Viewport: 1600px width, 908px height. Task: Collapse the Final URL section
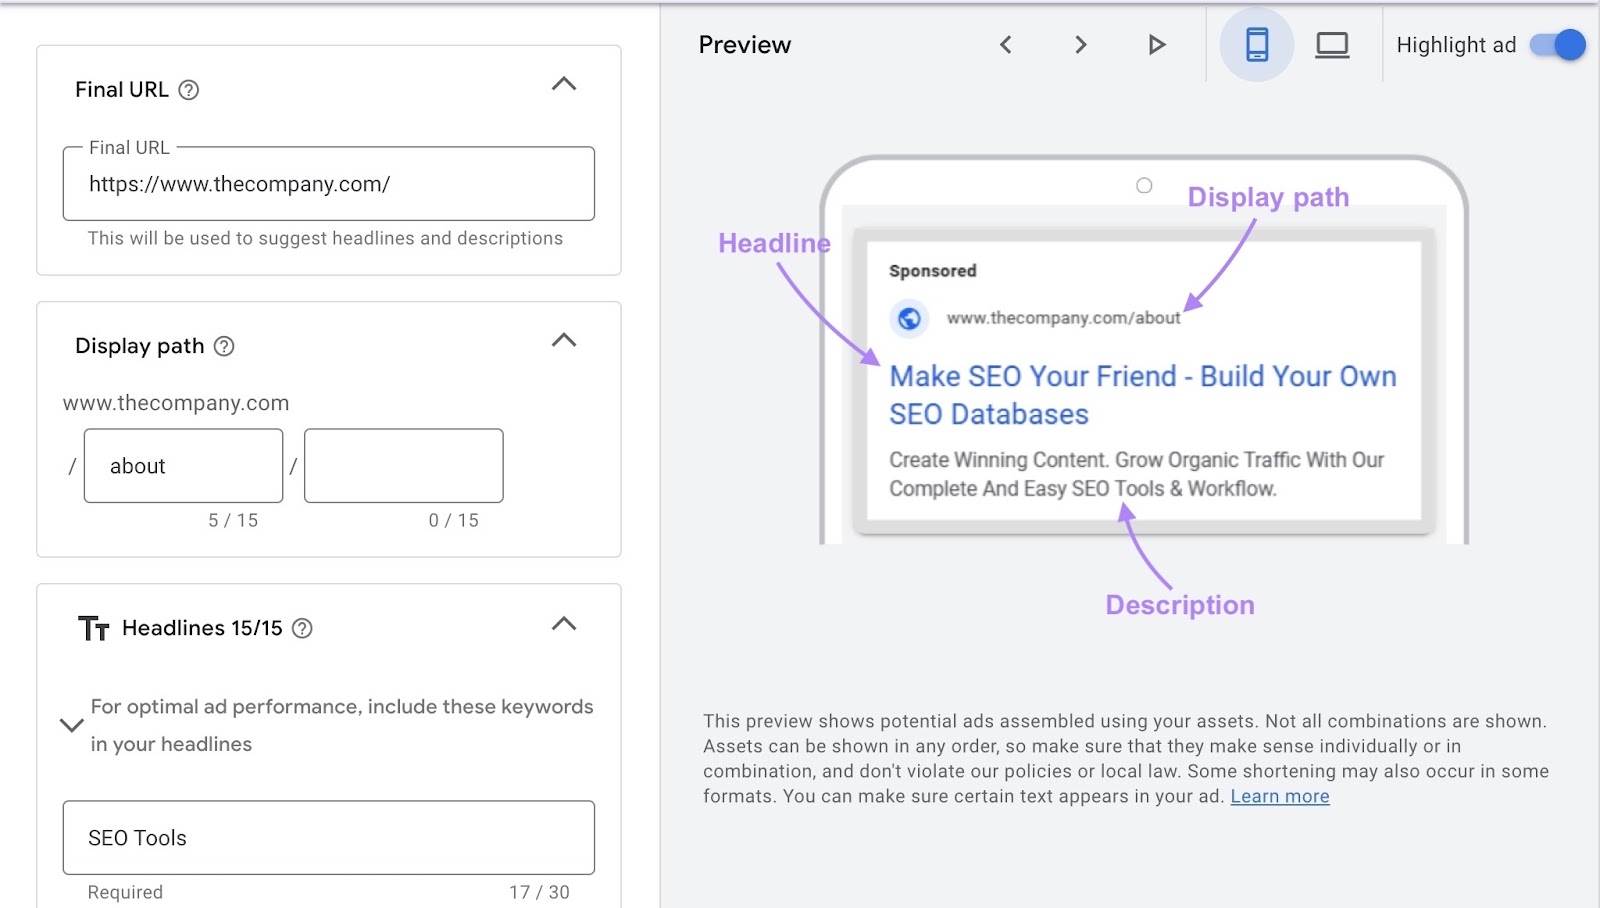tap(565, 85)
